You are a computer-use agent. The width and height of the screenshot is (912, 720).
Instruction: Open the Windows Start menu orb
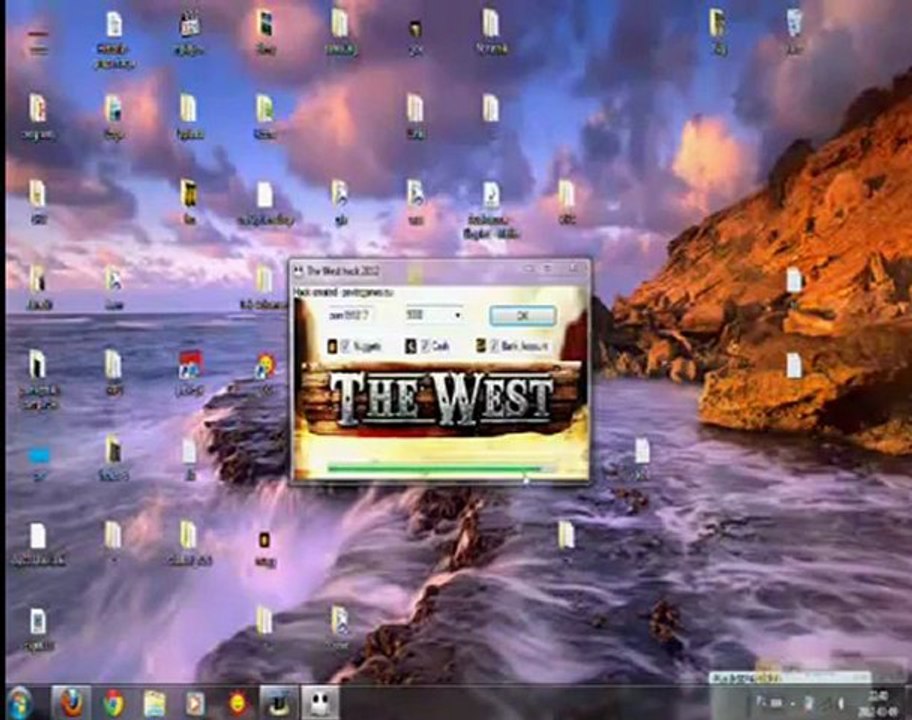click(20, 703)
